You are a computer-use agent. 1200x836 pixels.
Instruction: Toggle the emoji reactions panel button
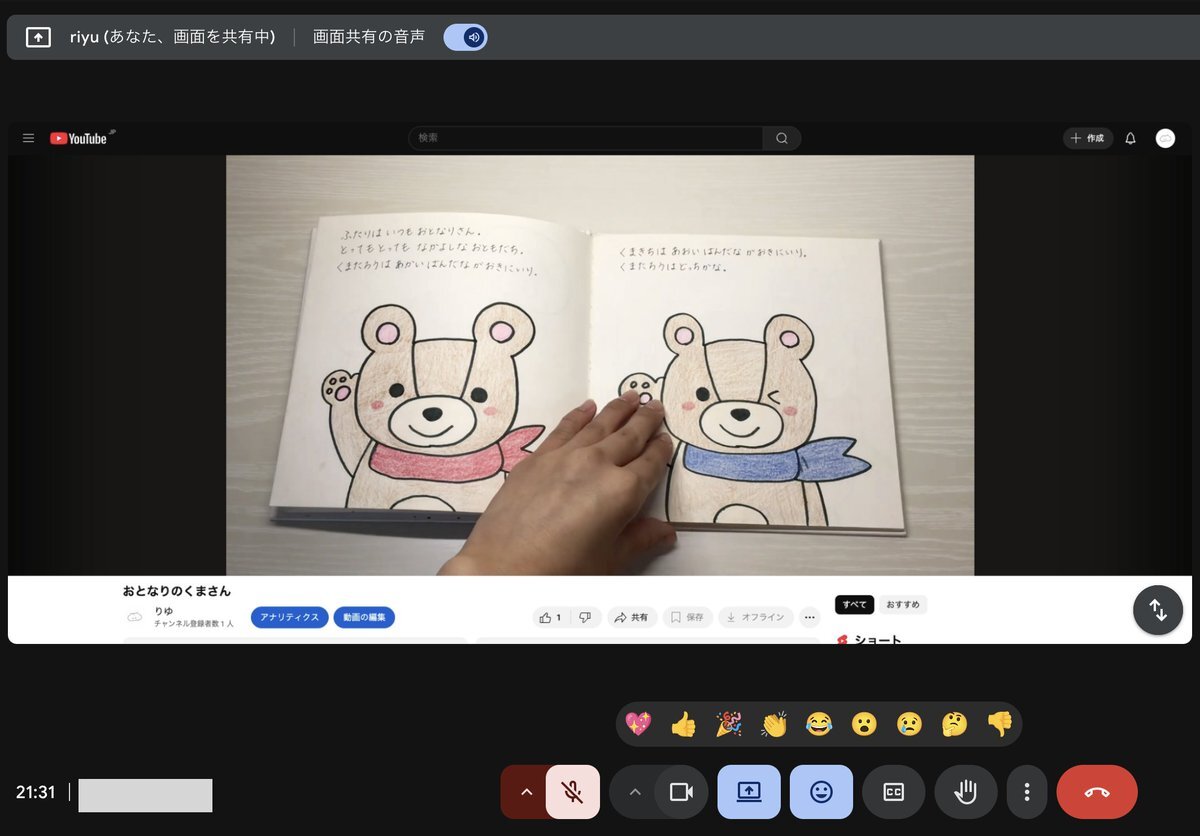pos(821,792)
